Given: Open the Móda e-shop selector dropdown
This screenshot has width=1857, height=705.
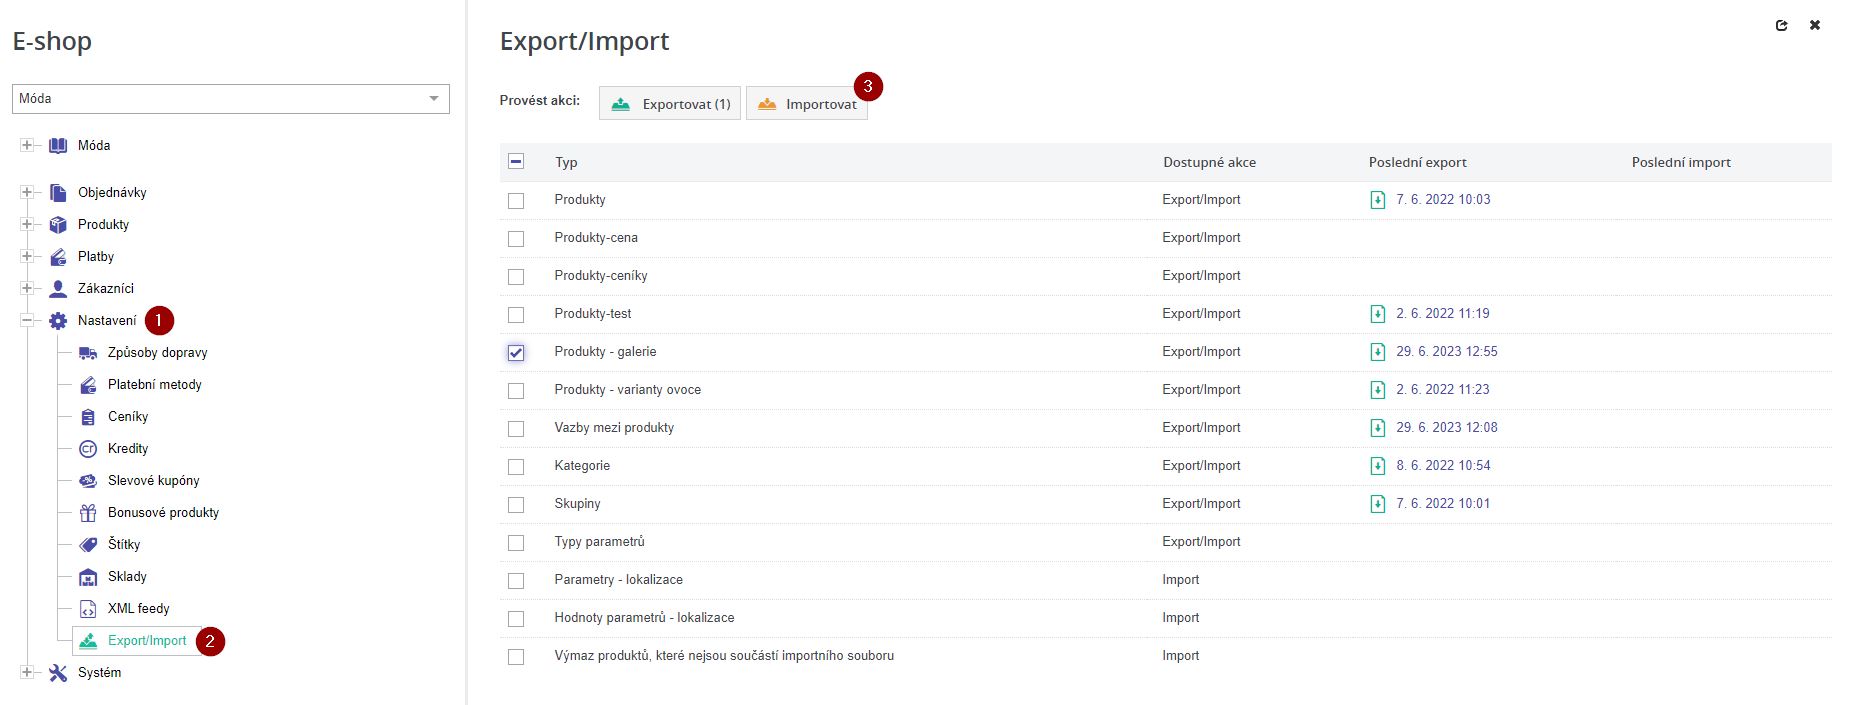Looking at the screenshot, I should point(231,99).
